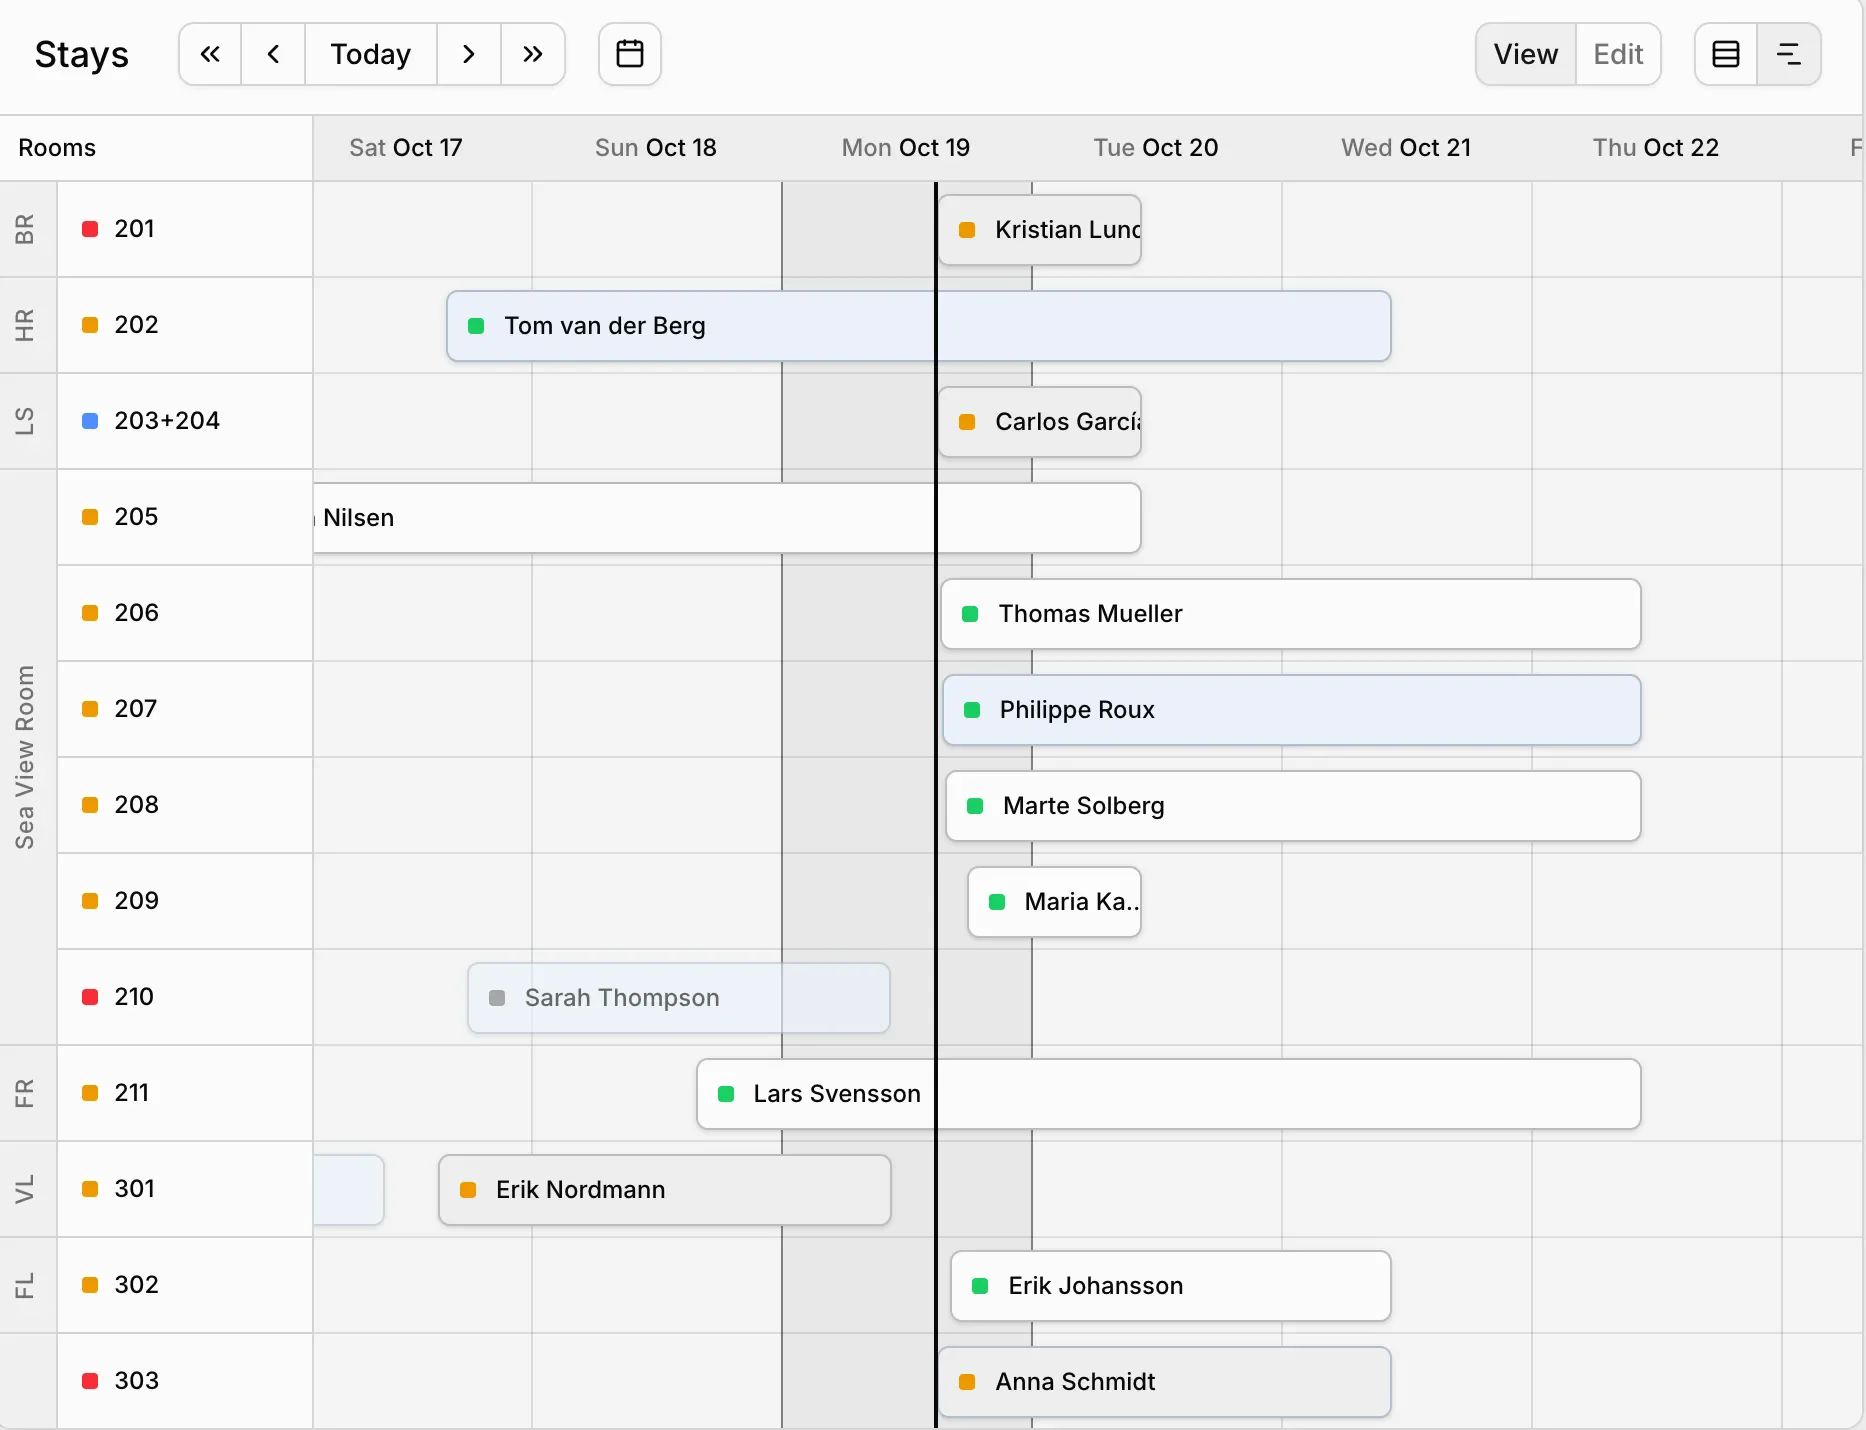Screen dimensions: 1866x1430
Task: Click the Sat Oct 17 column header
Action: pyautogui.click(x=406, y=148)
